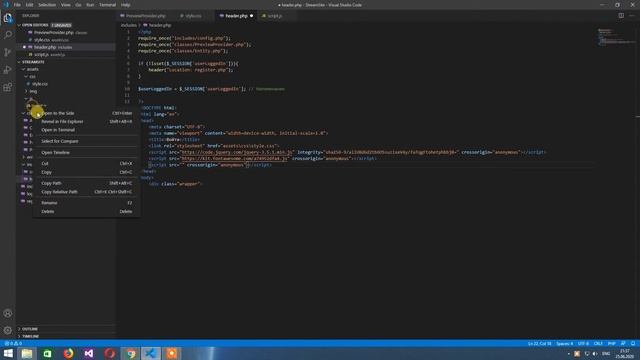The image size is (640, 360).
Task: Click the green app icon on taskbar
Action: (47, 353)
